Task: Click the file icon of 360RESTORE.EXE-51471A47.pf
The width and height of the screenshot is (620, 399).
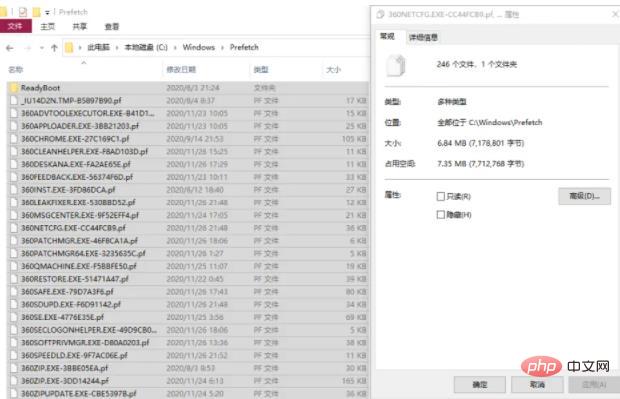Action: coord(14,279)
